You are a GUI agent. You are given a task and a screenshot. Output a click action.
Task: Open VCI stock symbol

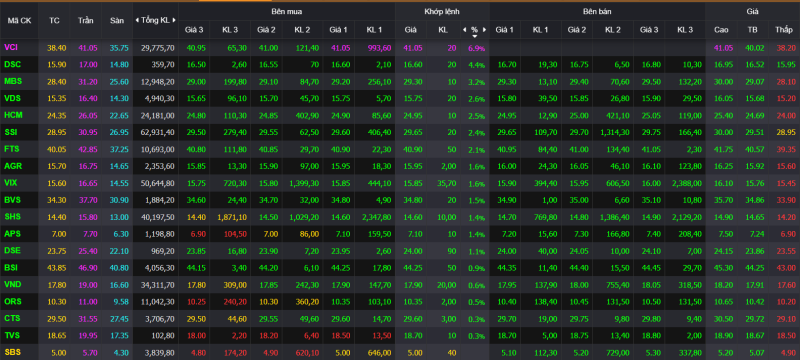(x=11, y=47)
